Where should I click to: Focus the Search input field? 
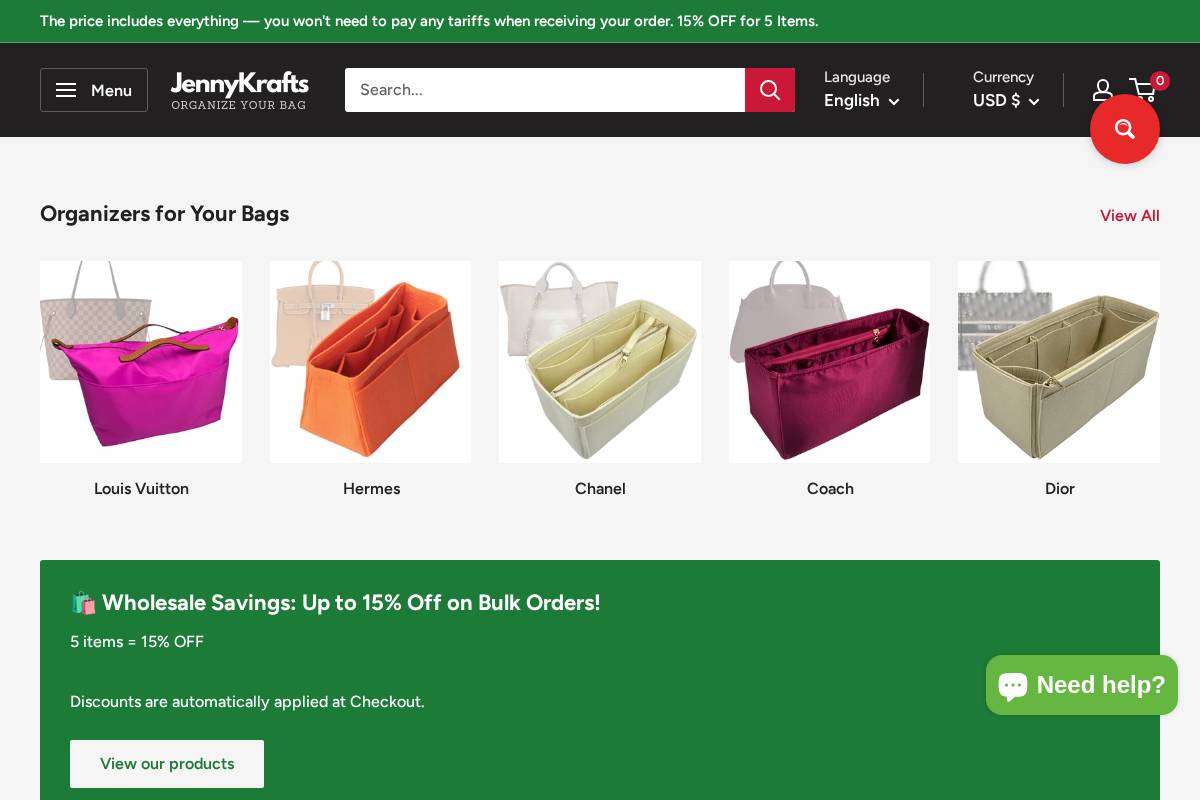(545, 90)
